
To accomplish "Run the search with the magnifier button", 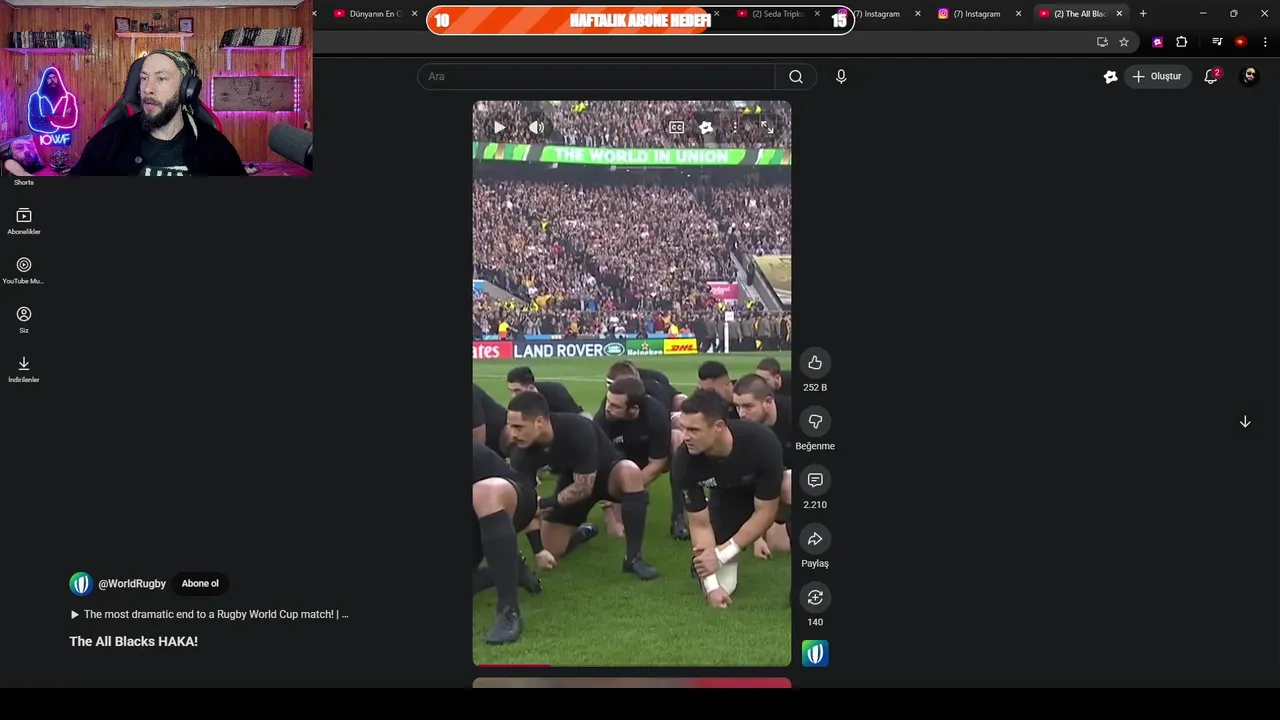I will pos(796,76).
